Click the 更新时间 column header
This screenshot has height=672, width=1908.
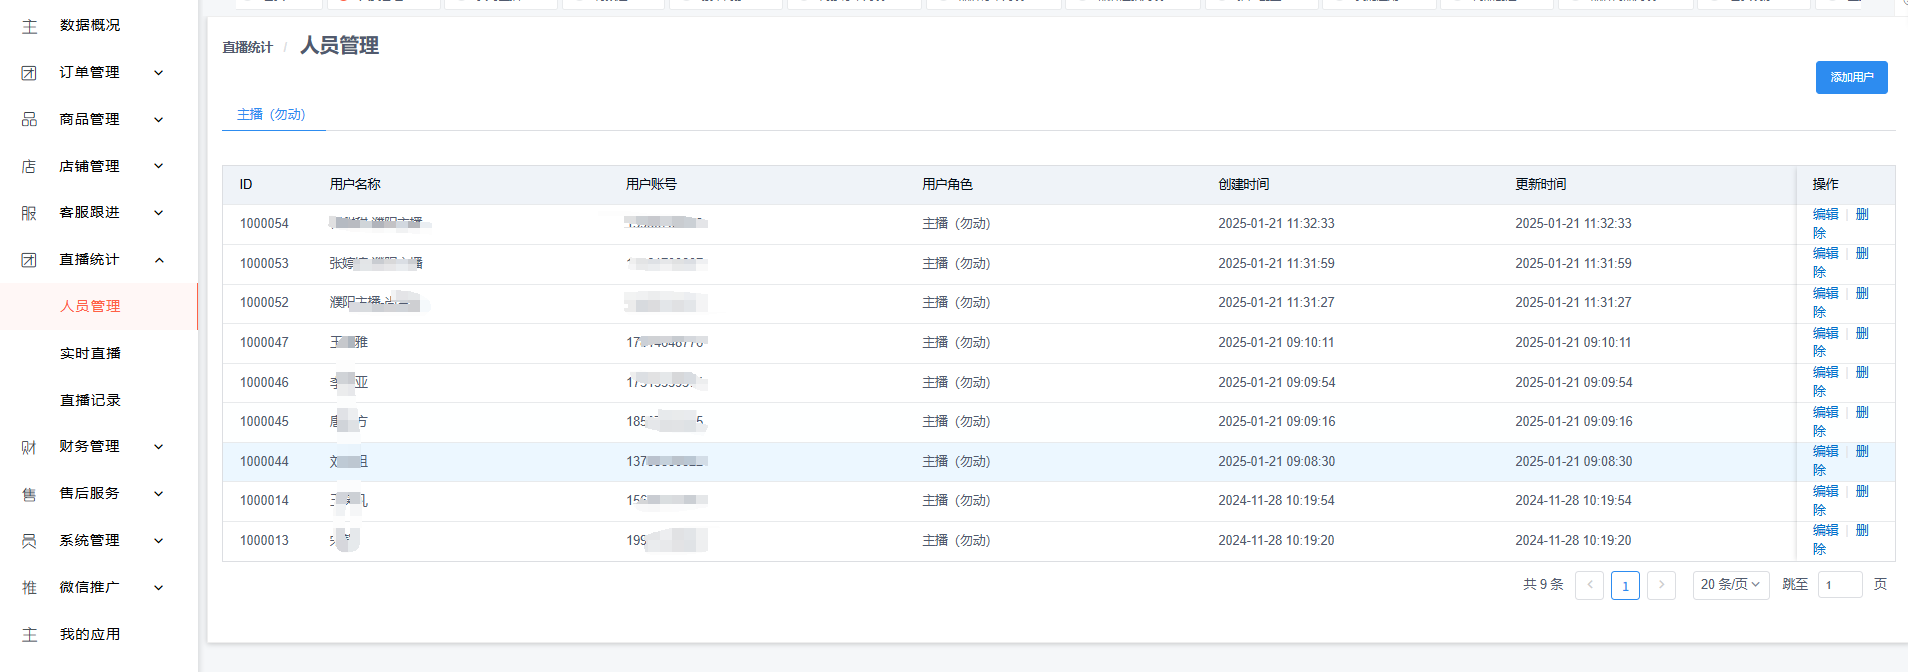pos(1540,184)
